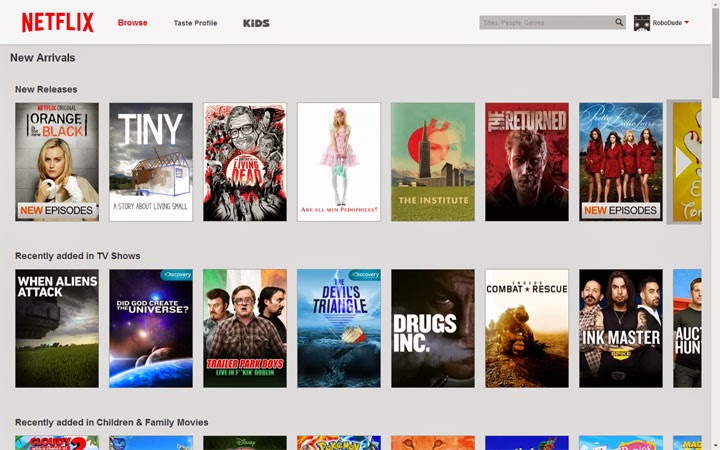Click the New Releases next arrow
This screenshot has height=450, width=720.
[x=684, y=162]
